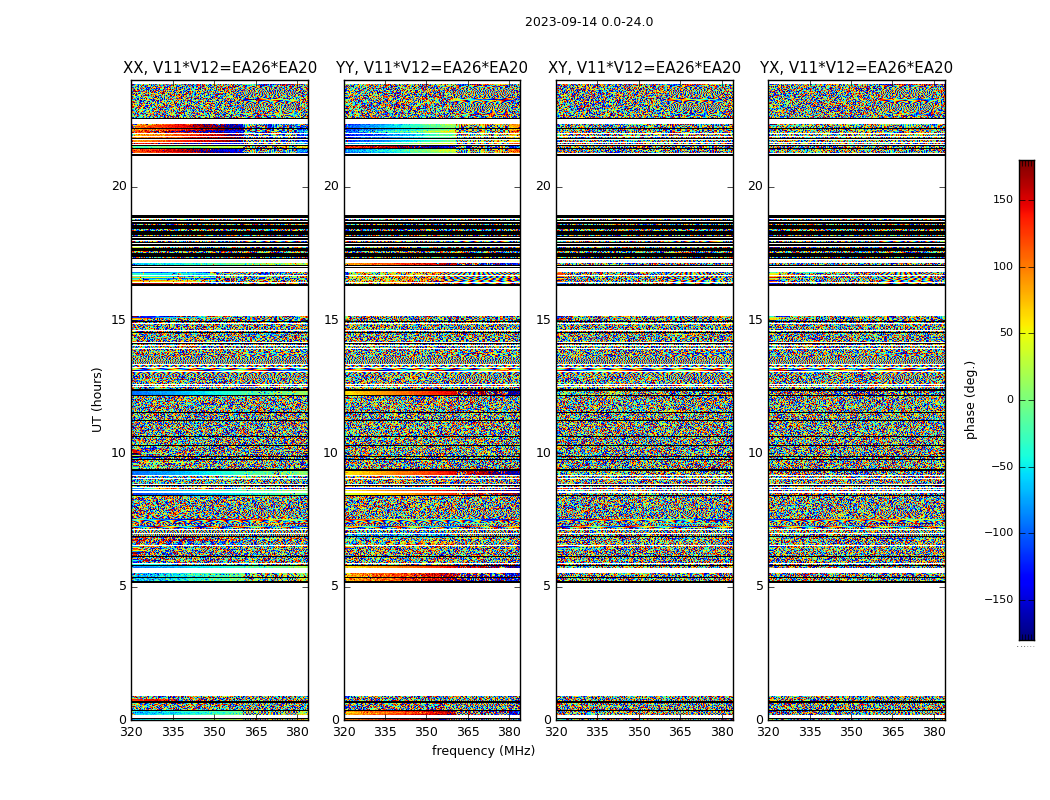This screenshot has width=1050, height=800.
Task: Click the YX, V11*V12=EA26*EA20 panel title
Action: pyautogui.click(x=856, y=68)
